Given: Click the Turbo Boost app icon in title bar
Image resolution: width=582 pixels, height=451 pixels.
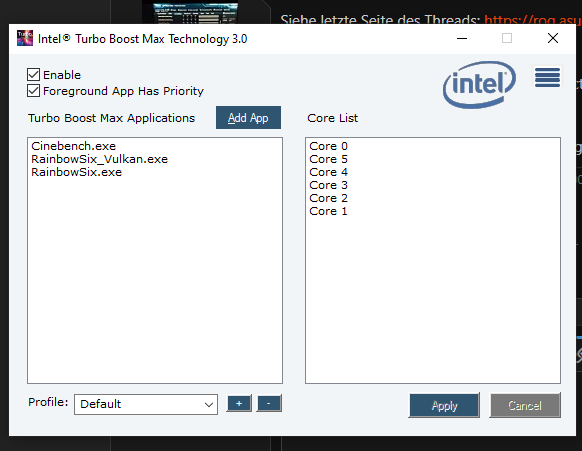Looking at the screenshot, I should (25, 38).
